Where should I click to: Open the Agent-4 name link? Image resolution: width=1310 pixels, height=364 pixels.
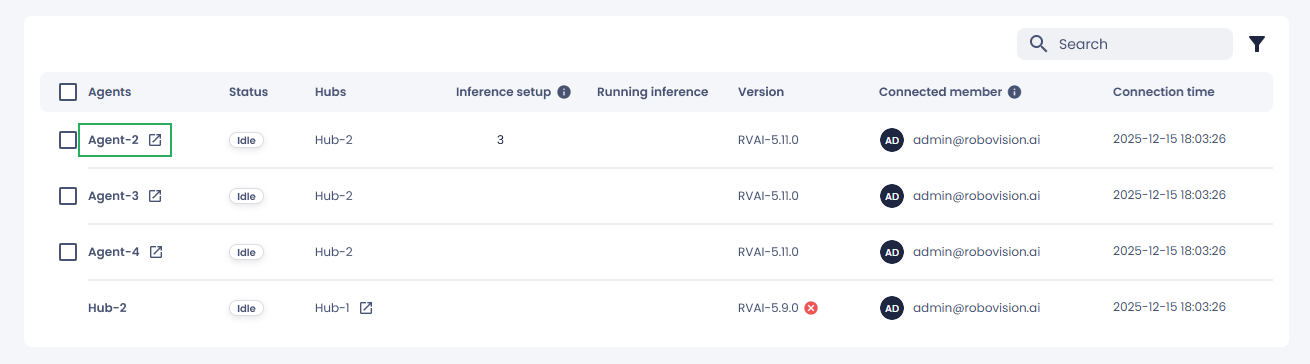[114, 252]
